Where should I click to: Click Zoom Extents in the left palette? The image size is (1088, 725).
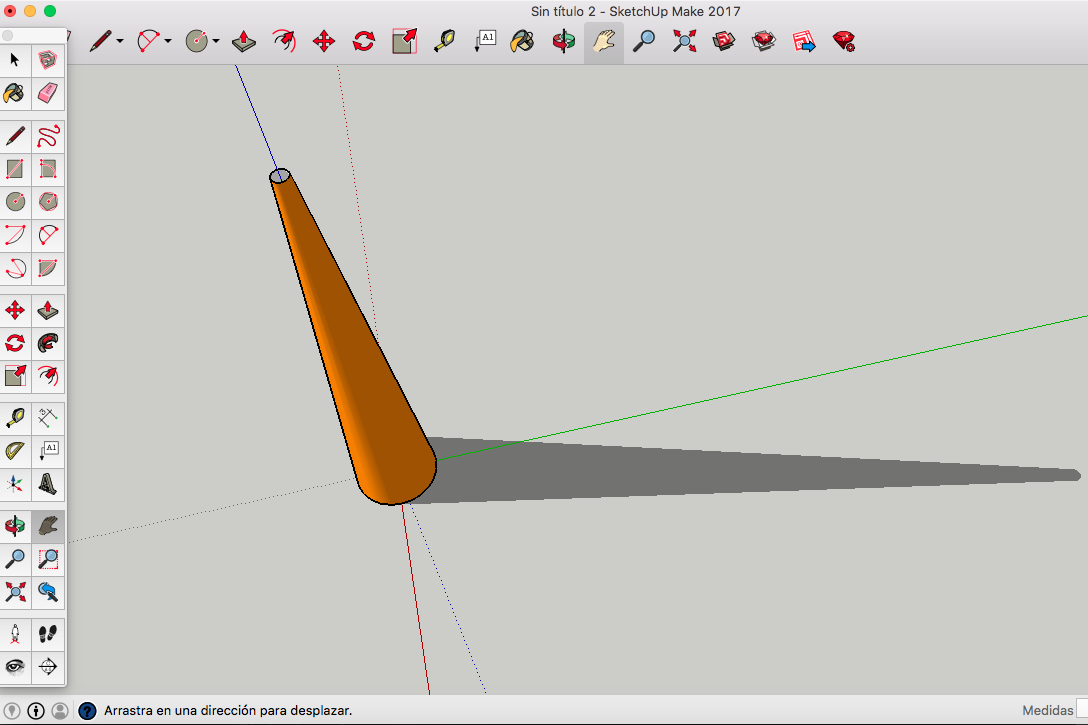(15, 592)
